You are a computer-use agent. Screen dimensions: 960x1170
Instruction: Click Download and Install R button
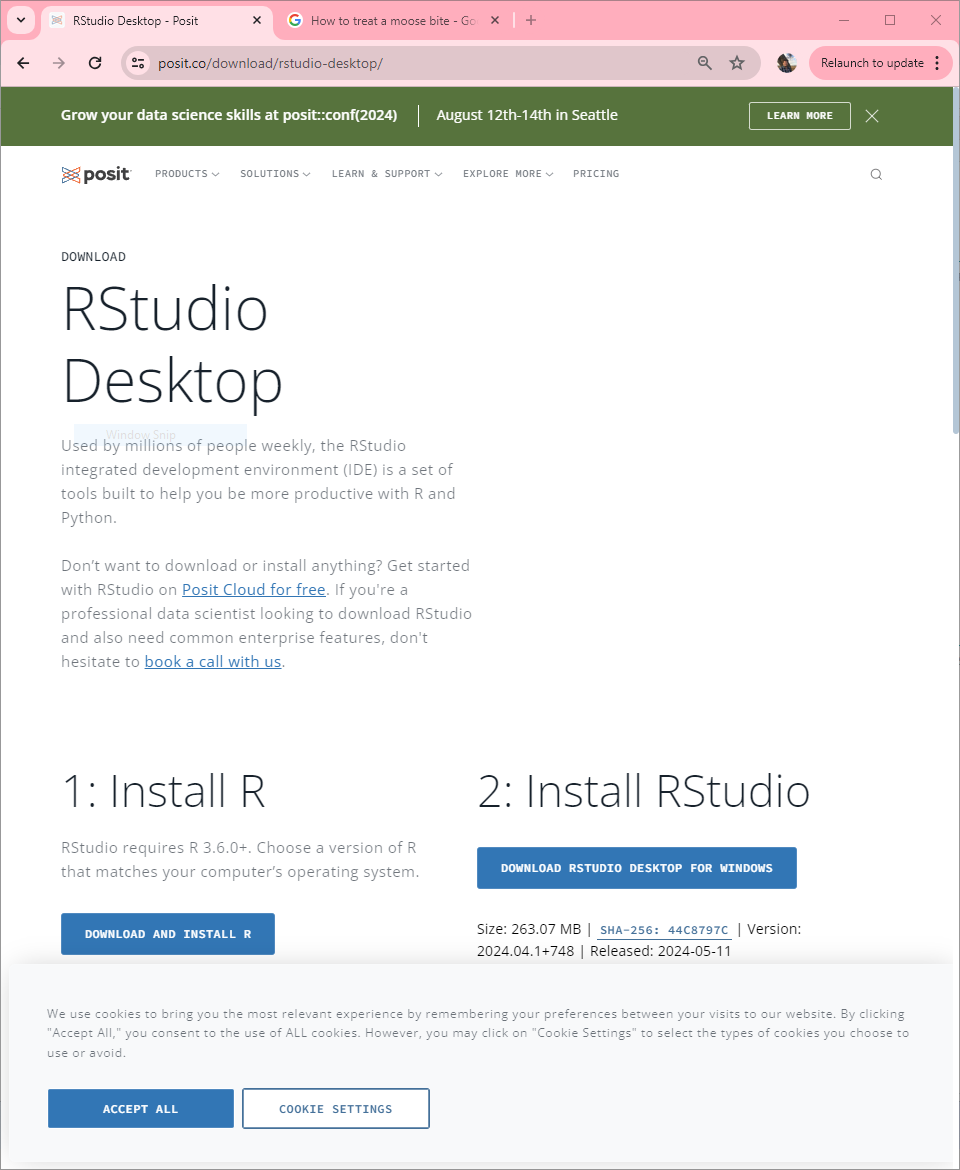(168, 933)
